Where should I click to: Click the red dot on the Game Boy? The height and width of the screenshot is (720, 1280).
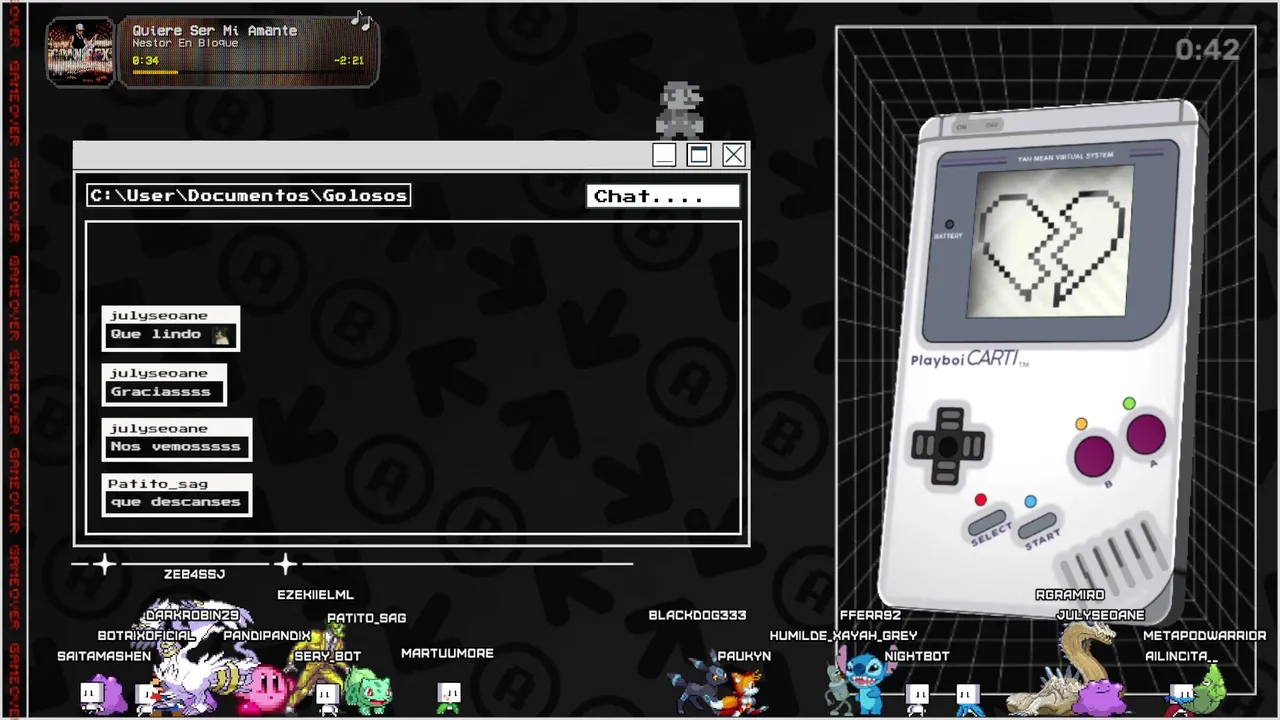point(980,500)
